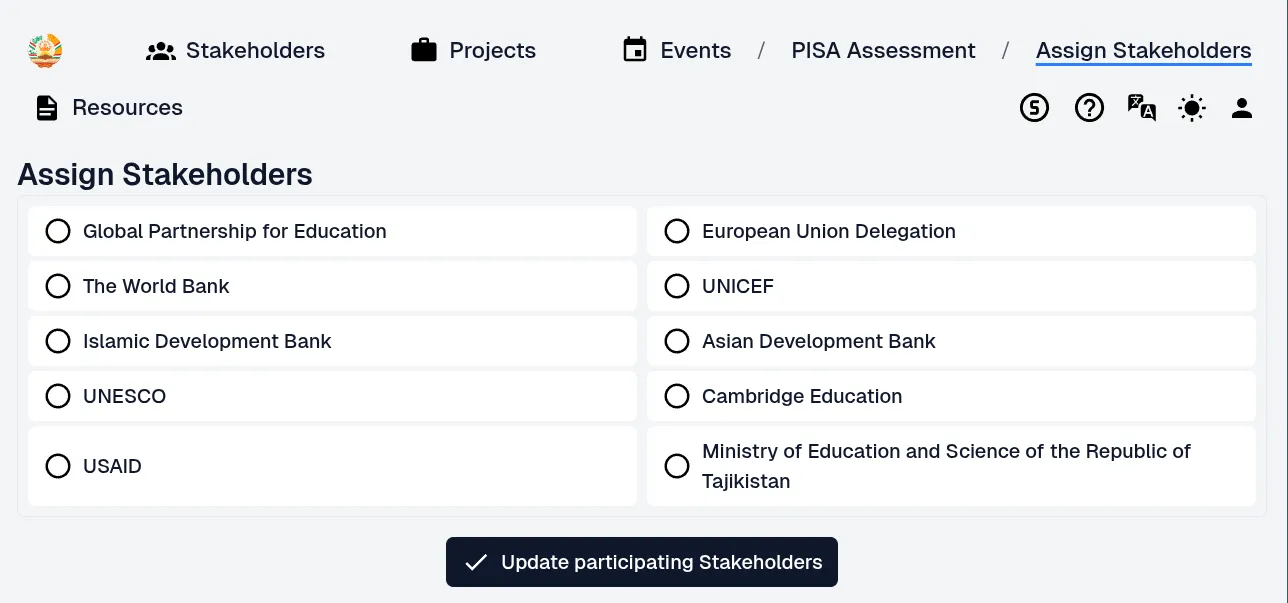This screenshot has height=603, width=1288.
Task: Select Ministry of Education and Science row
Action: coord(677,466)
